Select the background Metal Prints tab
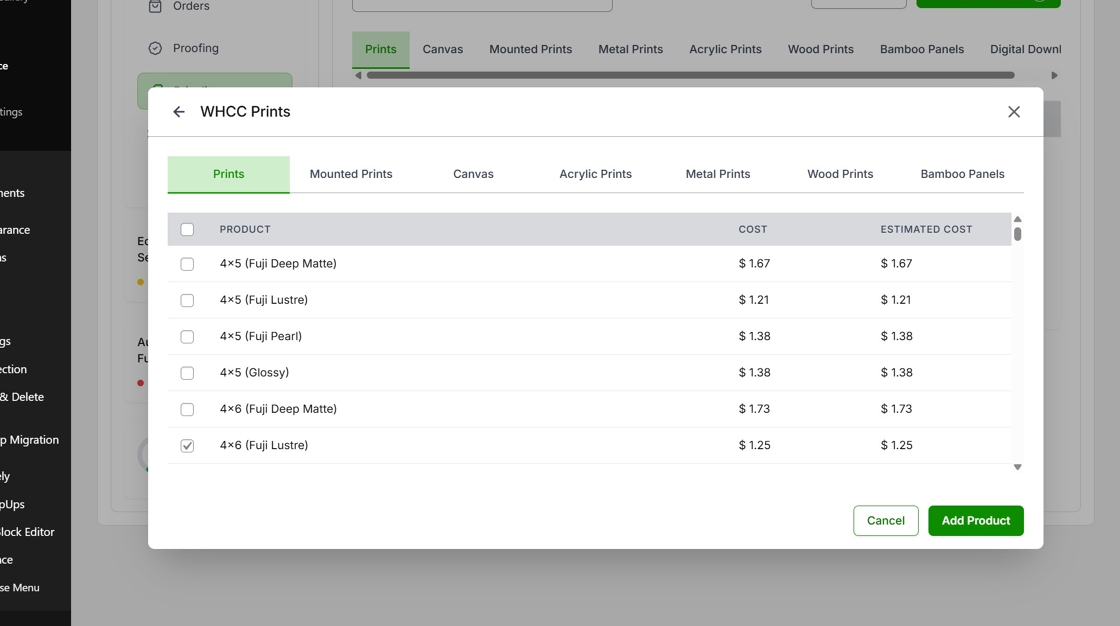The width and height of the screenshot is (1120, 626). click(631, 49)
